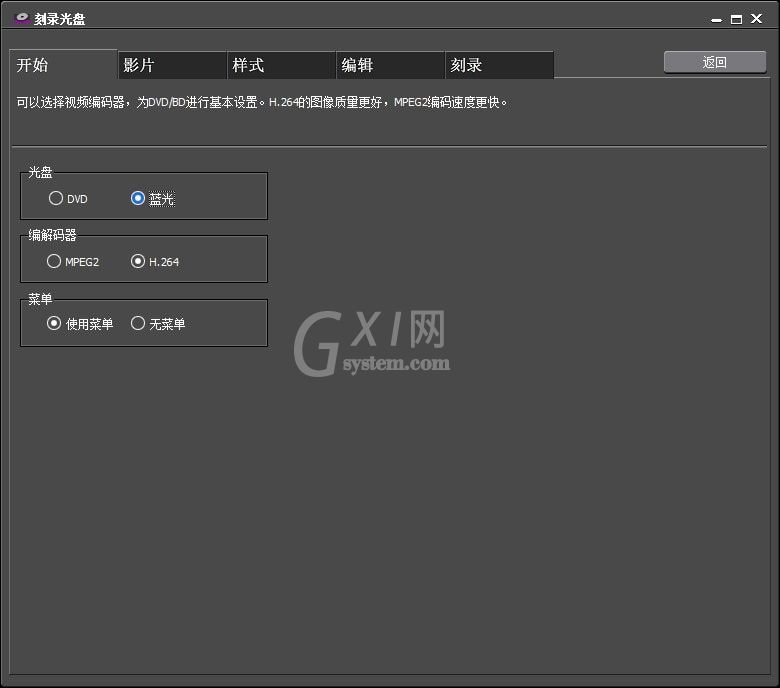Image resolution: width=780 pixels, height=688 pixels.
Task: Click the 编解码器 group label
Action: tap(52, 235)
